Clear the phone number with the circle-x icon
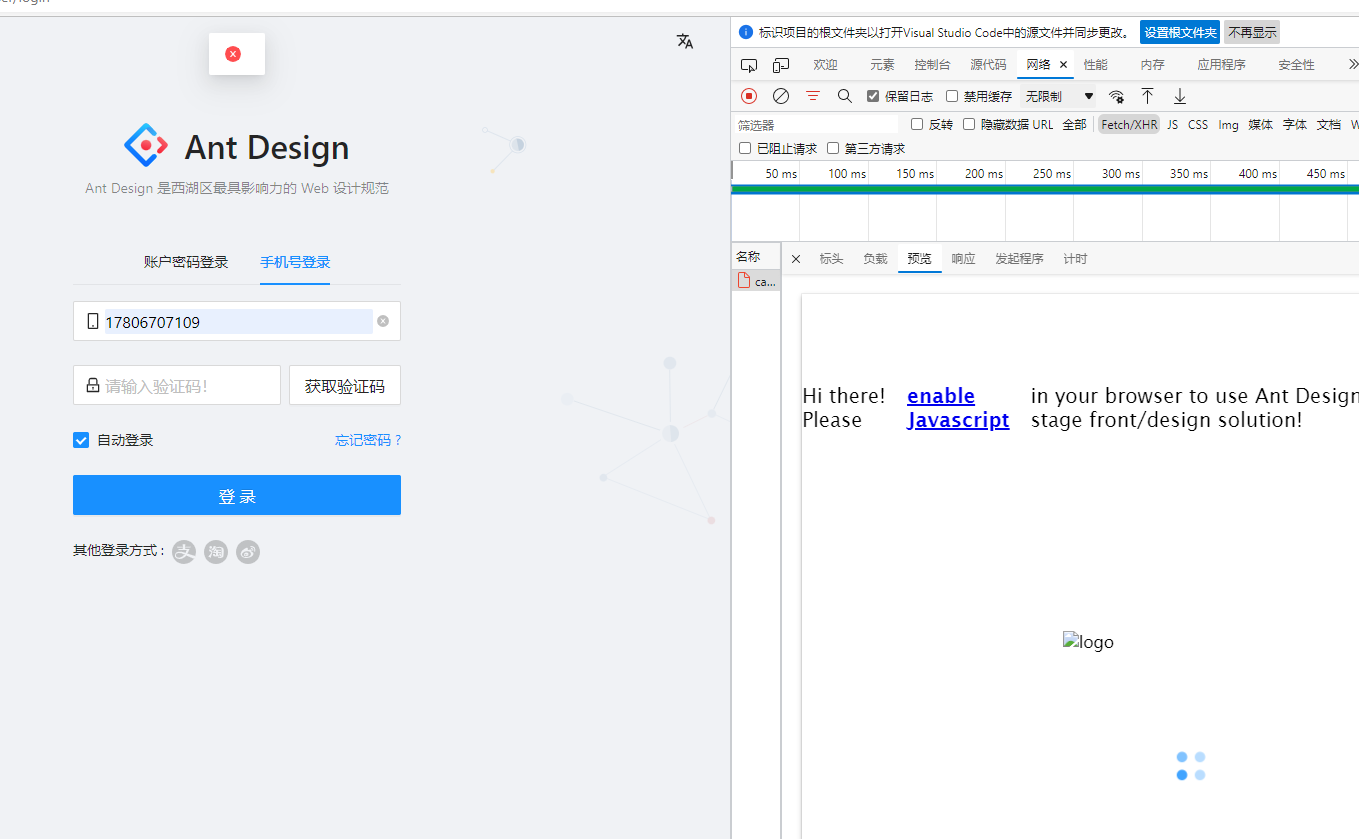The image size is (1359, 839). [x=383, y=321]
